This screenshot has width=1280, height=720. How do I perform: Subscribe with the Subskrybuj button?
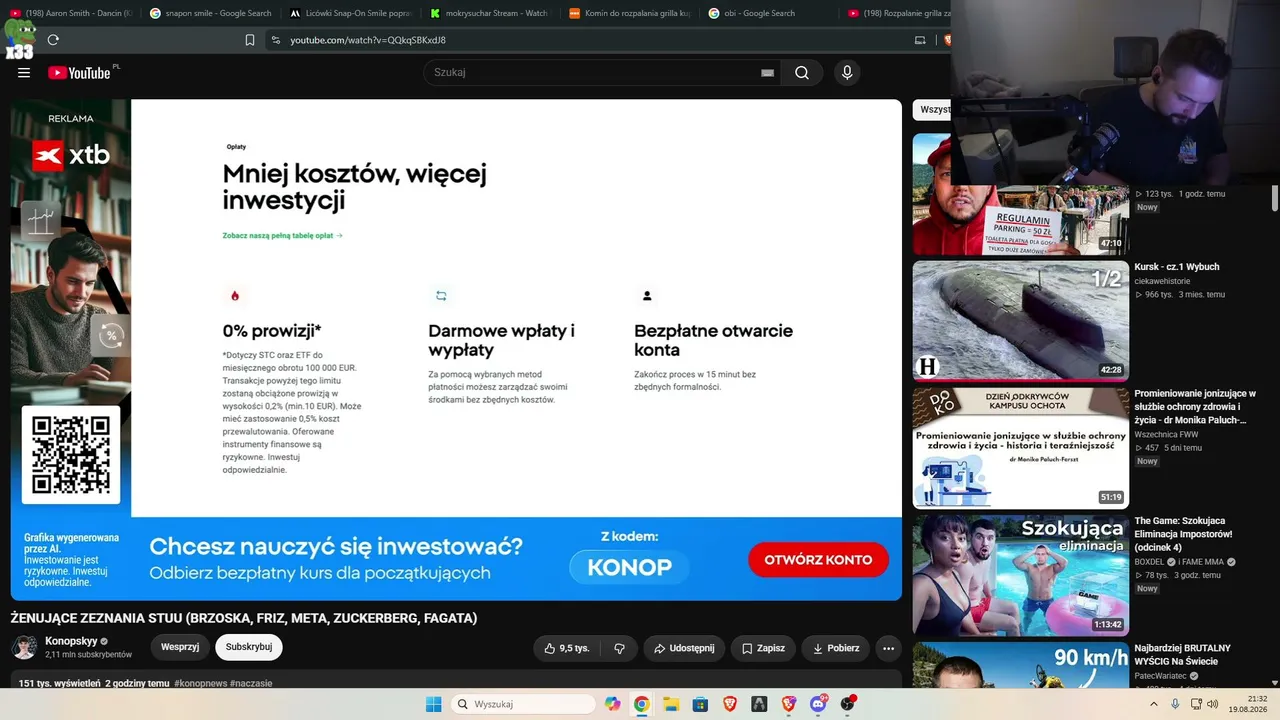click(x=249, y=647)
